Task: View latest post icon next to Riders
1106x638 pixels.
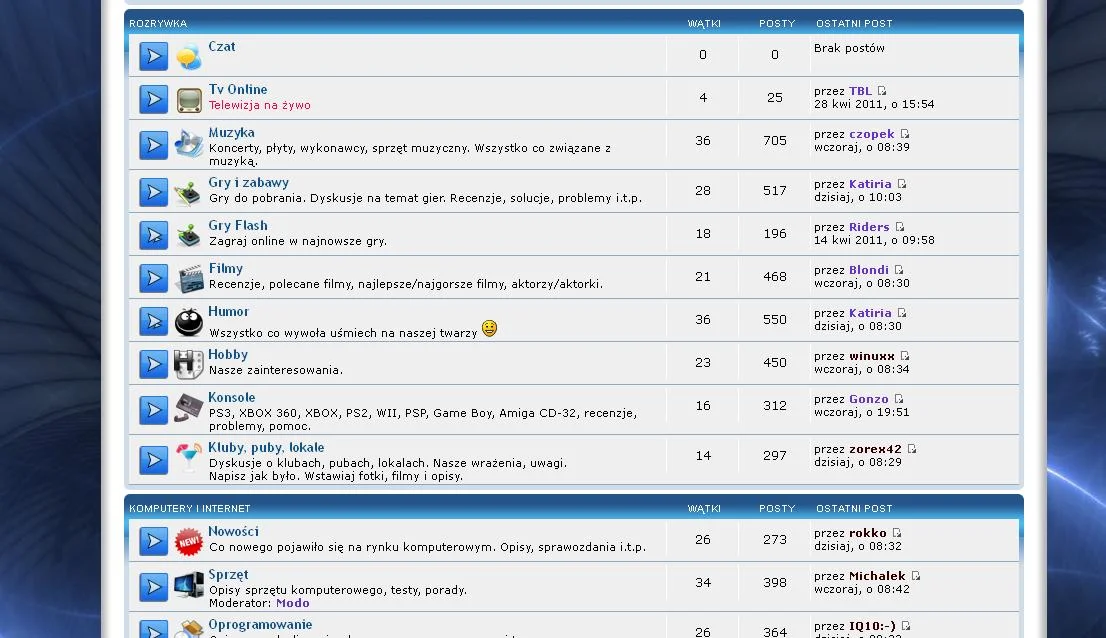Action: [x=900, y=227]
